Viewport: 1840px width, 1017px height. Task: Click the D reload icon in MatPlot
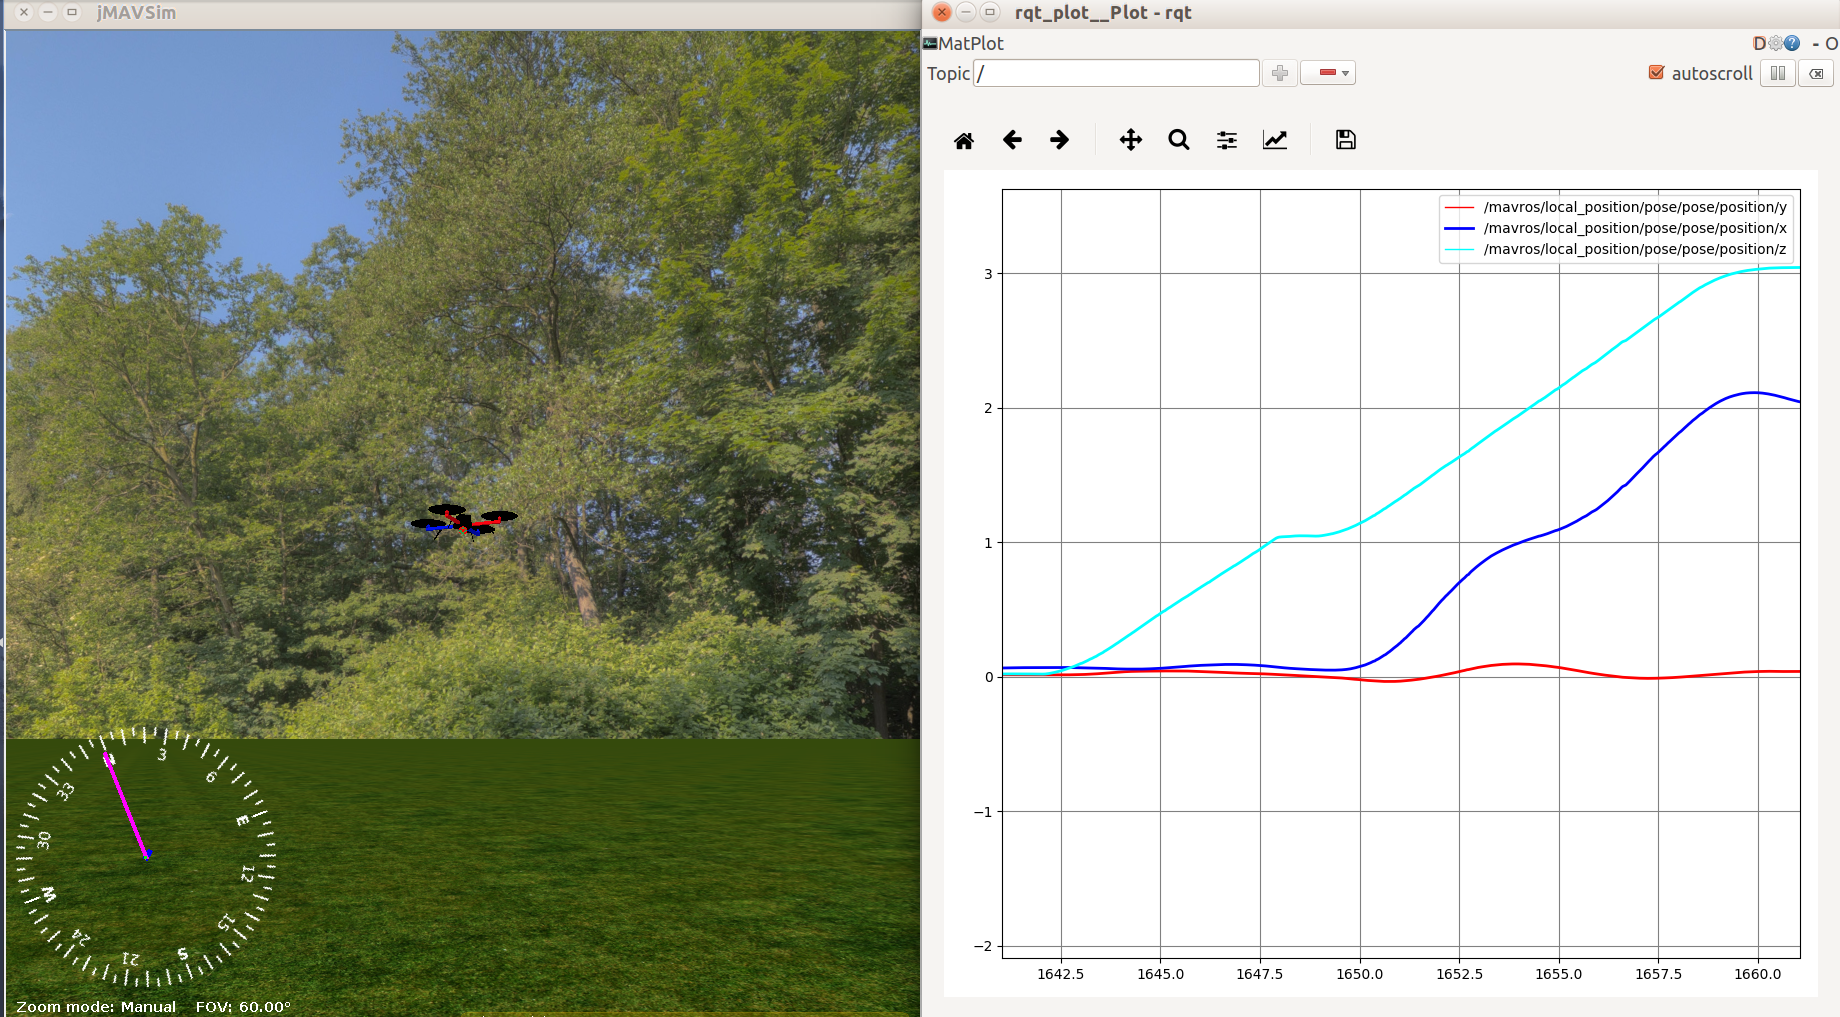tap(1759, 43)
